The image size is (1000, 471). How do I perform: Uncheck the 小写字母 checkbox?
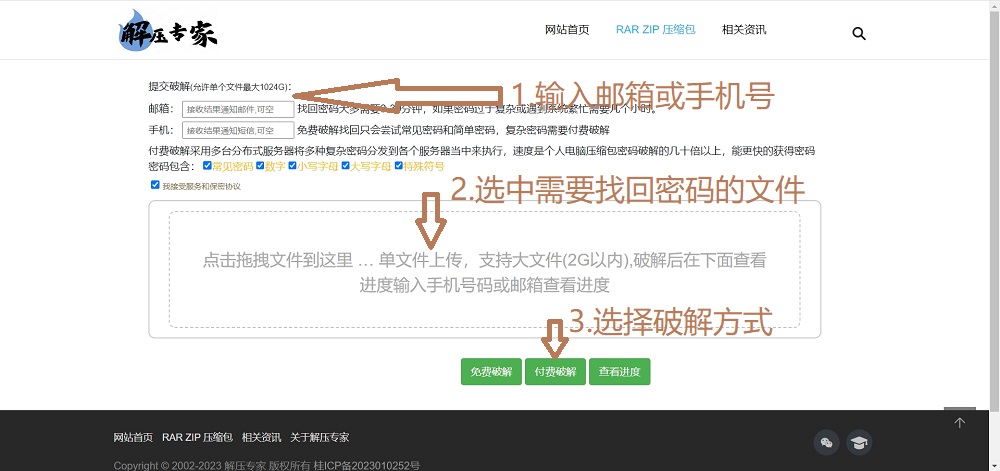[292, 166]
